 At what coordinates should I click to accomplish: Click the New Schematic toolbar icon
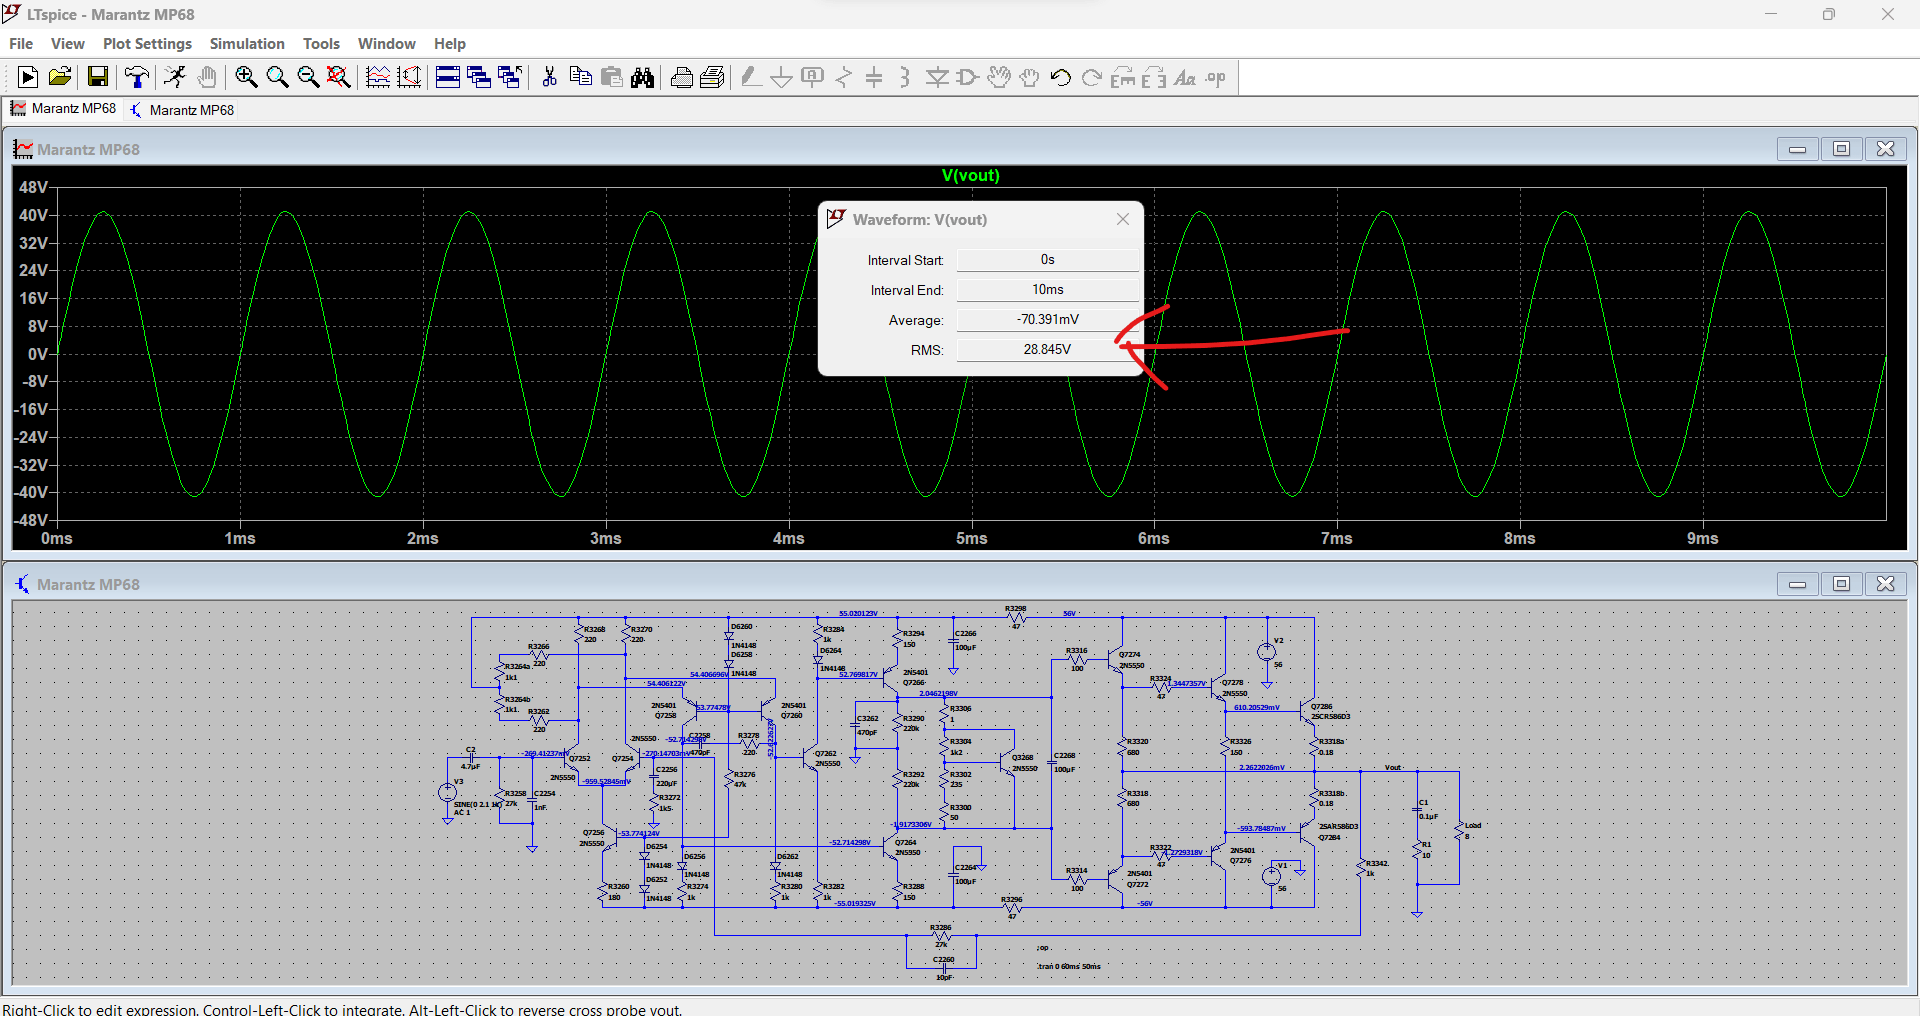pos(28,77)
